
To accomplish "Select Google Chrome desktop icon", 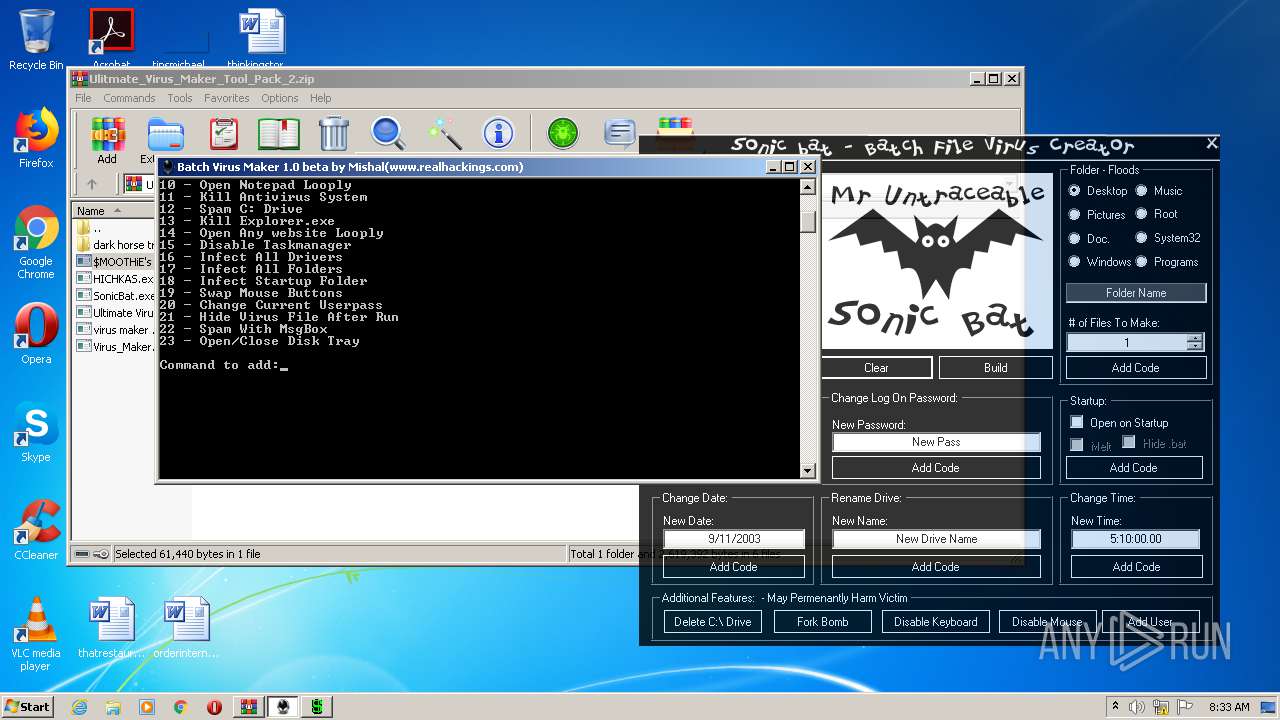I will tap(36, 242).
